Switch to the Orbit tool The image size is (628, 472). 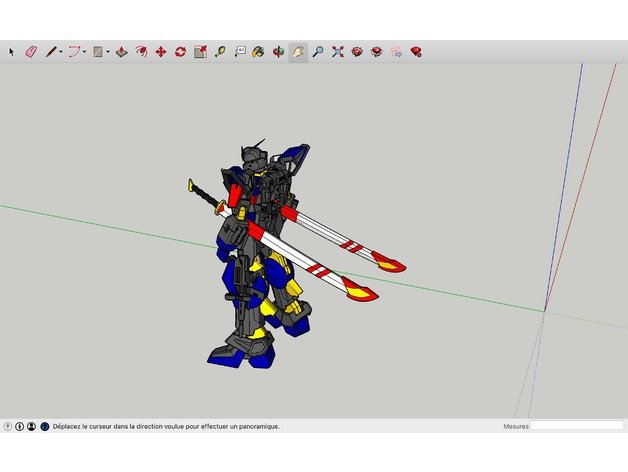click(278, 51)
